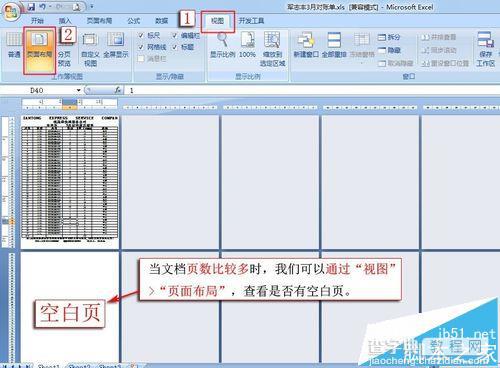Open 自定义视图 custom views
Image resolution: width=500 pixels, height=368 pixels.
(90, 50)
